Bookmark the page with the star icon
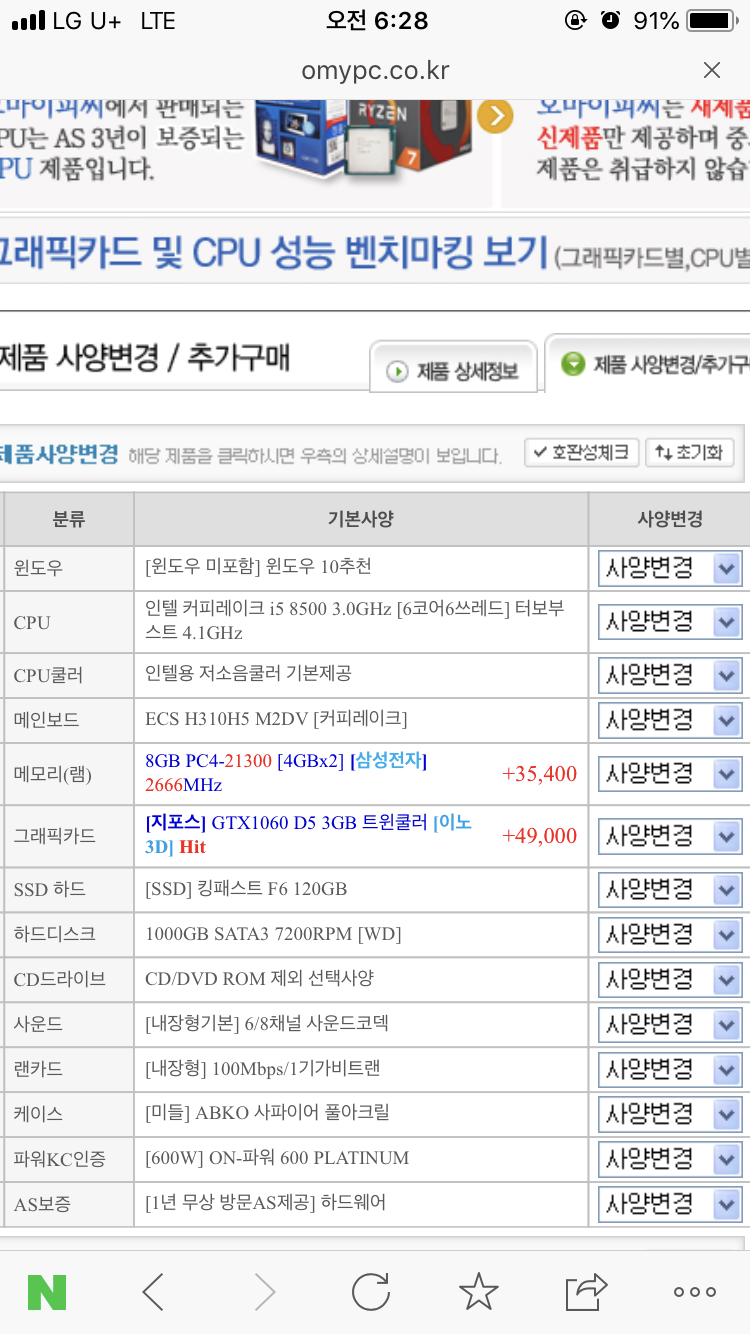This screenshot has width=750, height=1334. pos(479,1292)
